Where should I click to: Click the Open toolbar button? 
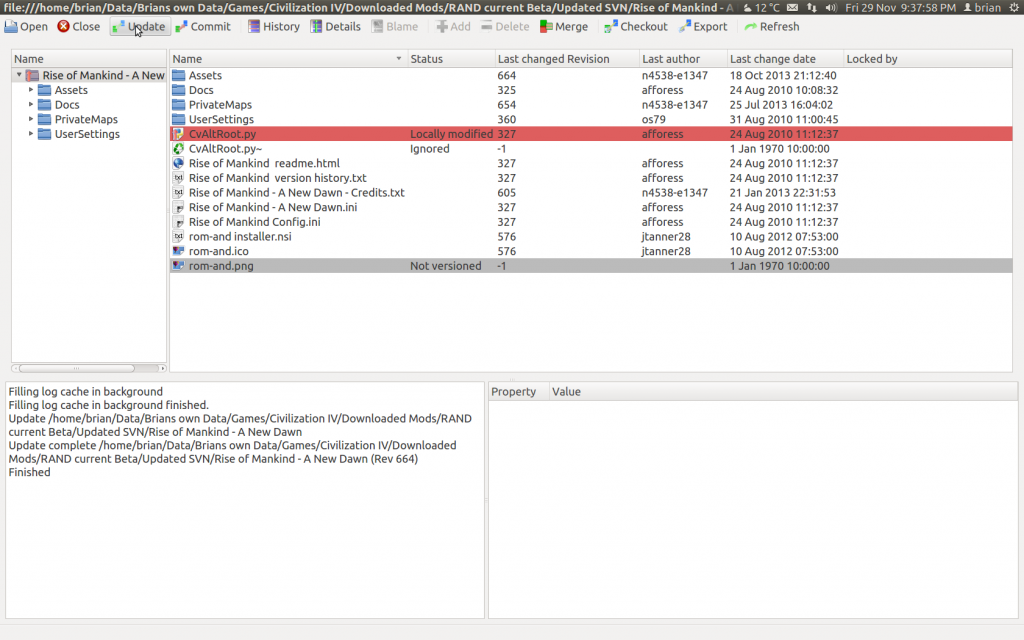tap(26, 27)
